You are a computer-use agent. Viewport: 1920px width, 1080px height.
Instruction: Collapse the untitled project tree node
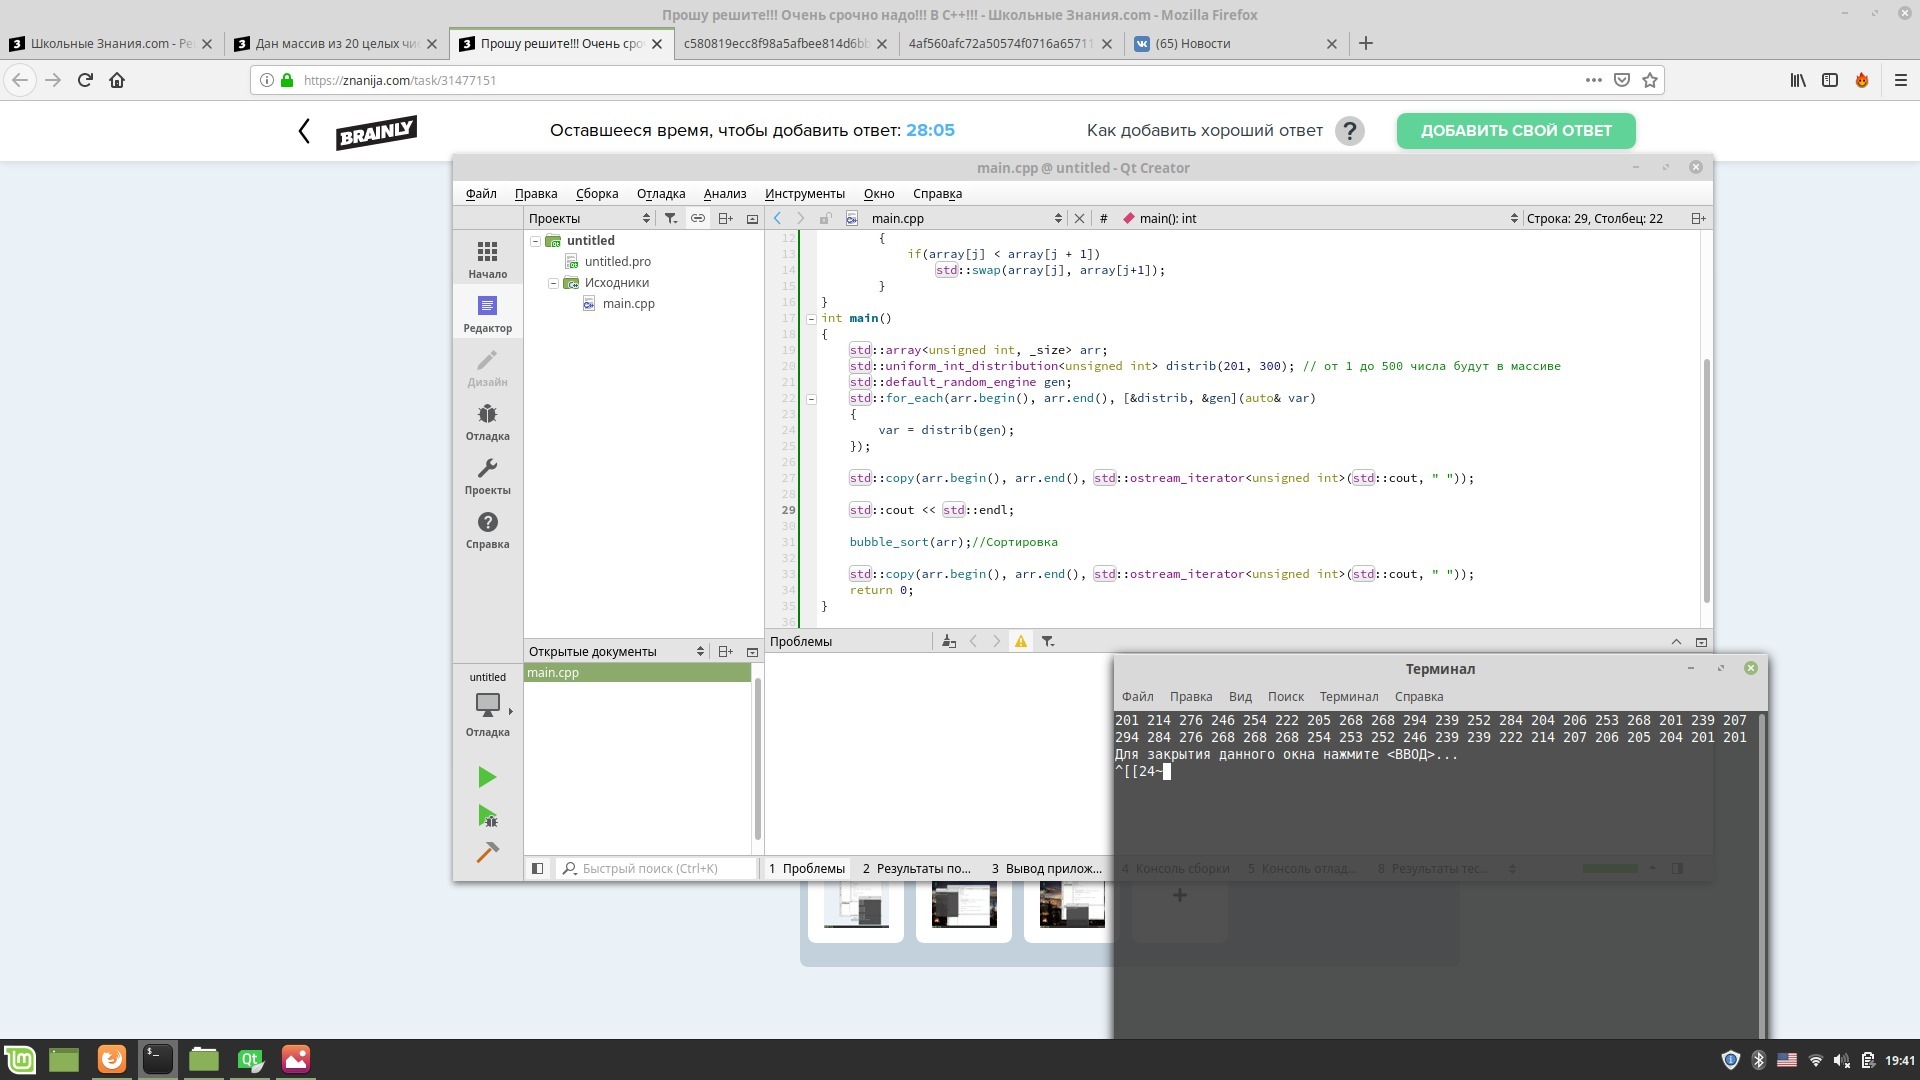tap(536, 241)
